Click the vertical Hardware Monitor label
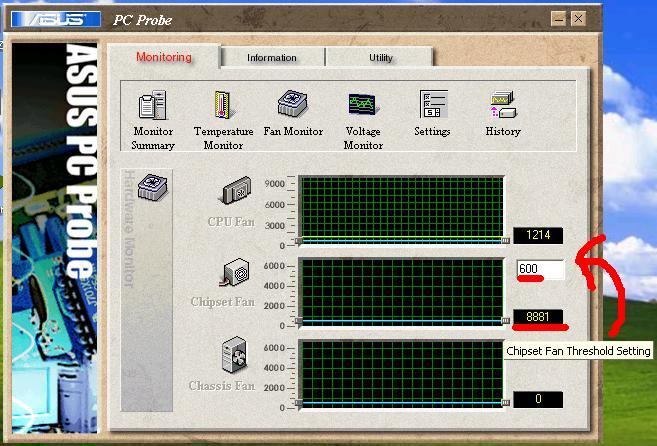This screenshot has height=446, width=657. point(129,229)
